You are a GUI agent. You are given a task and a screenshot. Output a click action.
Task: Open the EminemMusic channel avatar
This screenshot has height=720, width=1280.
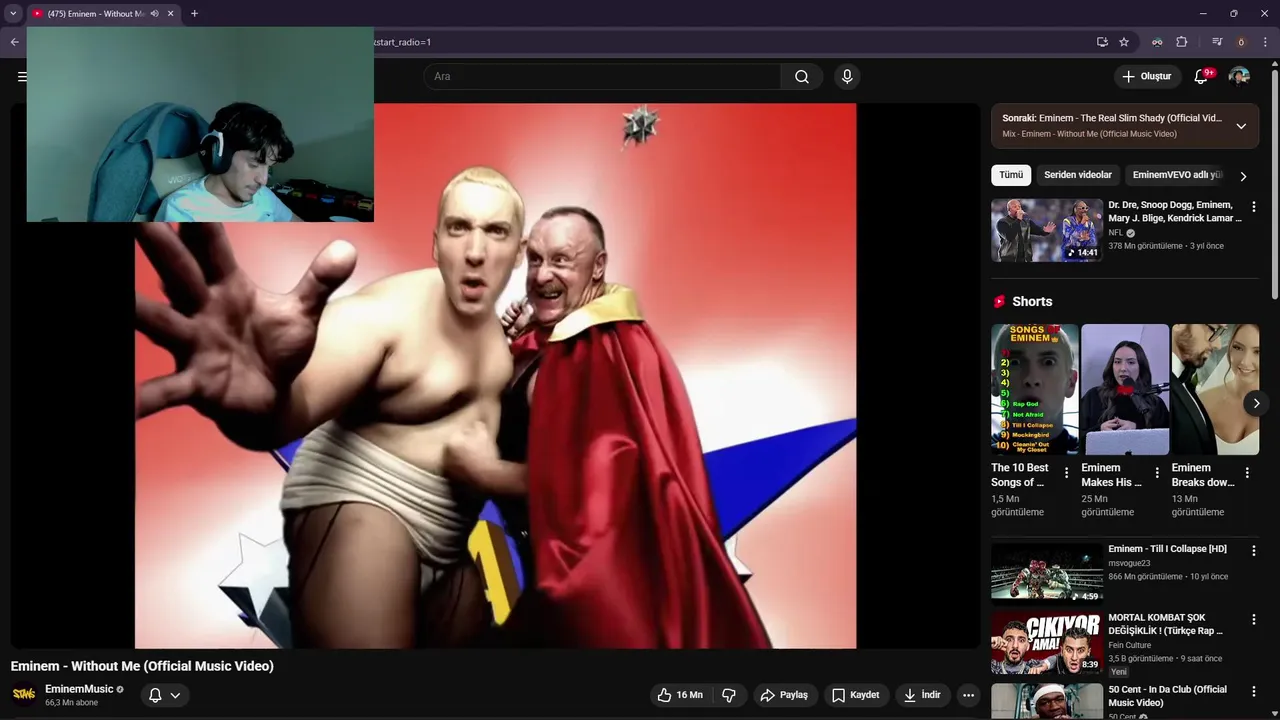(x=24, y=695)
